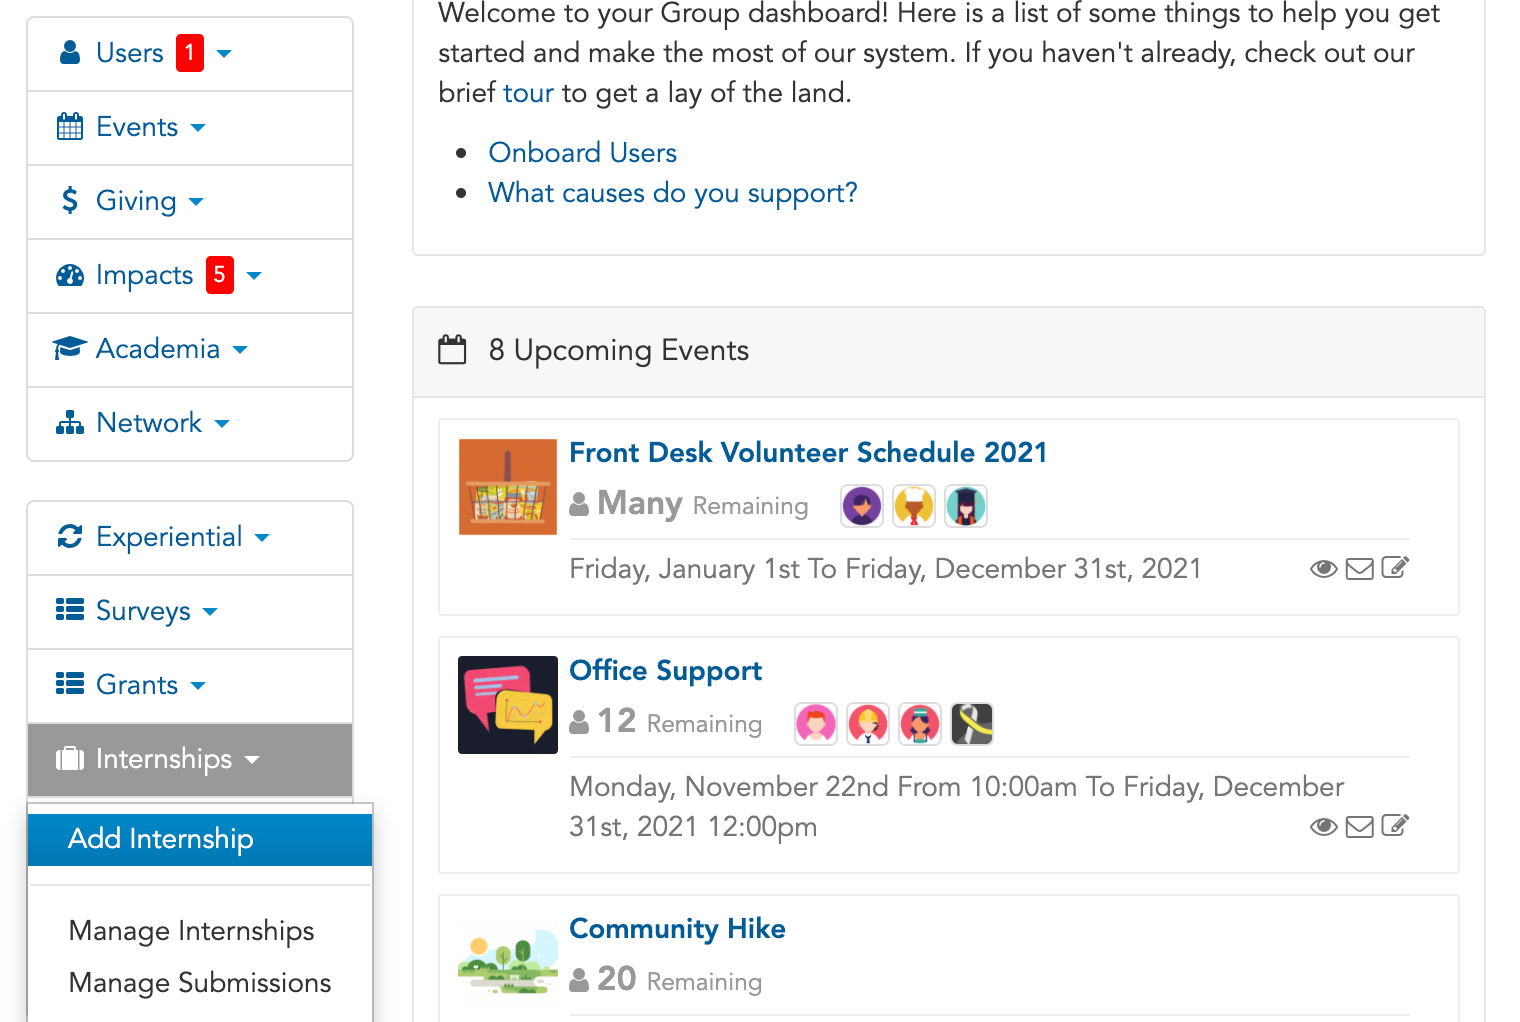1520x1022 pixels.
Task: Open Manage Internships menu entry
Action: pos(192,931)
